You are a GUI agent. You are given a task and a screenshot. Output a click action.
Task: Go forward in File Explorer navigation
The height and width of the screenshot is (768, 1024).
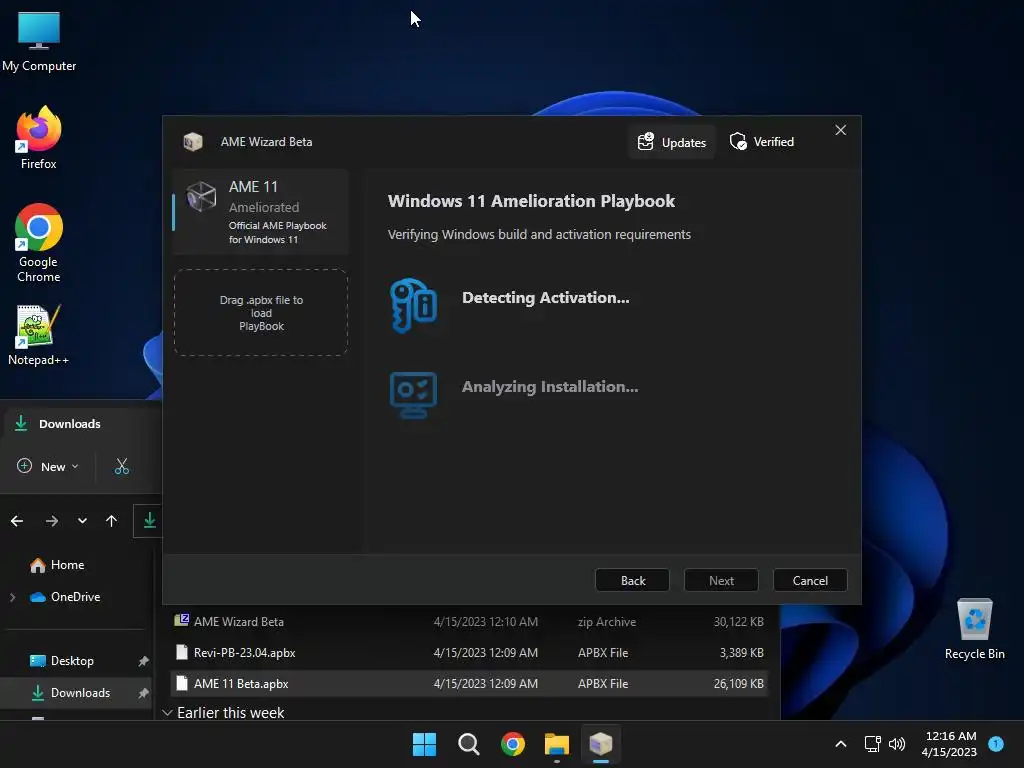click(x=52, y=520)
